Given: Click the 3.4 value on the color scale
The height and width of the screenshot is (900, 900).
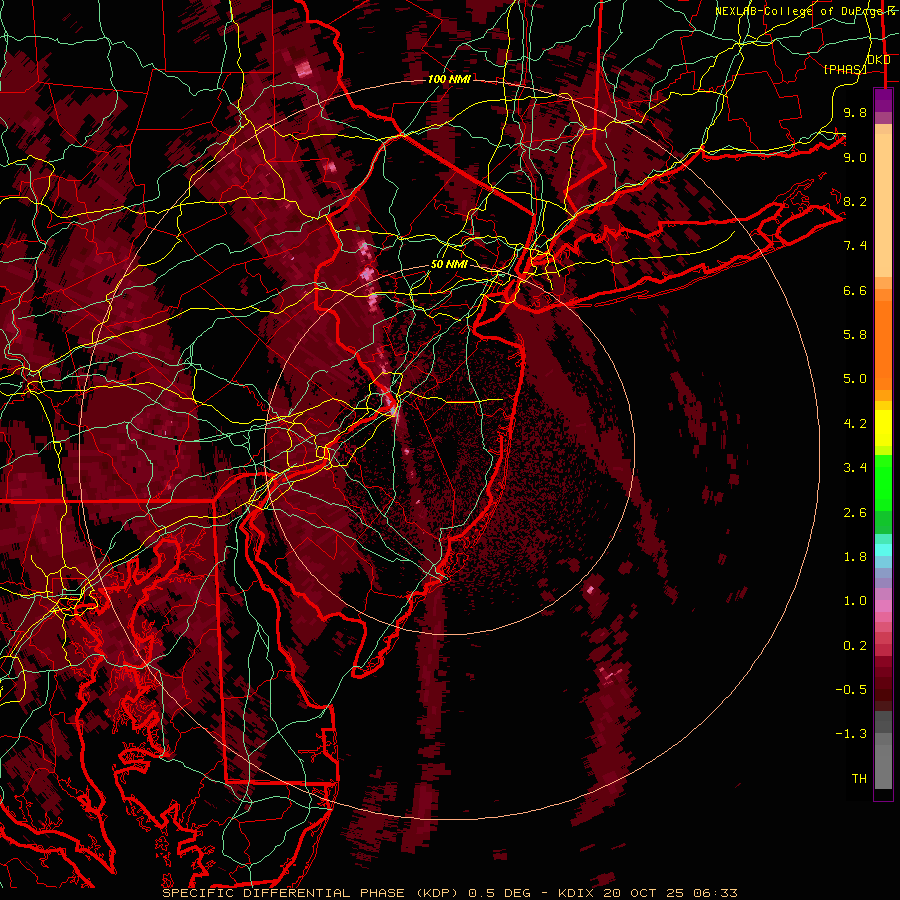Looking at the screenshot, I should pyautogui.click(x=855, y=468).
